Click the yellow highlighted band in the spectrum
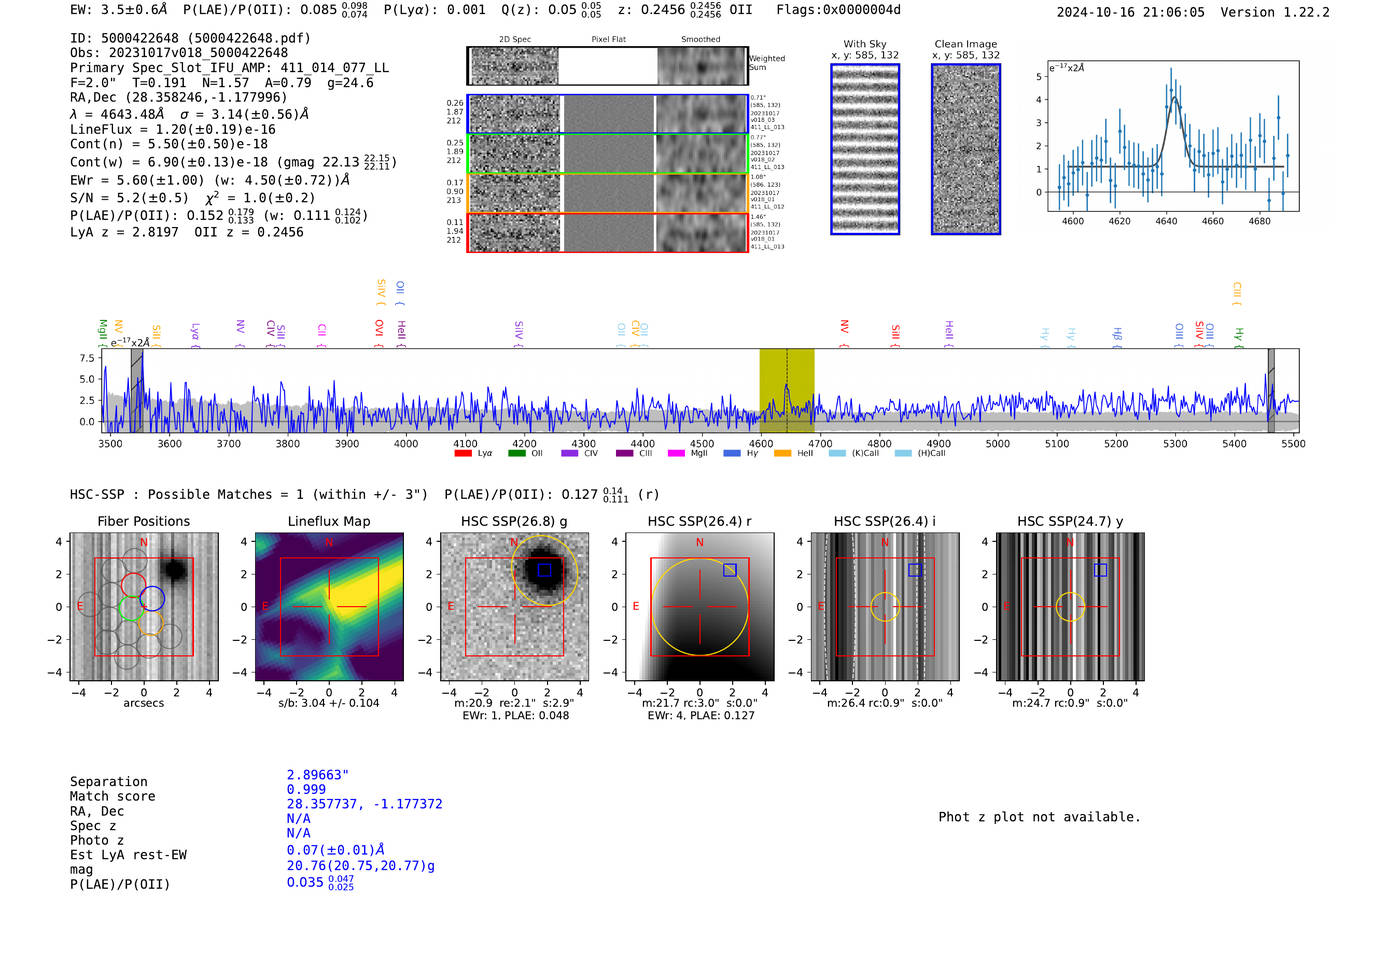 787,391
